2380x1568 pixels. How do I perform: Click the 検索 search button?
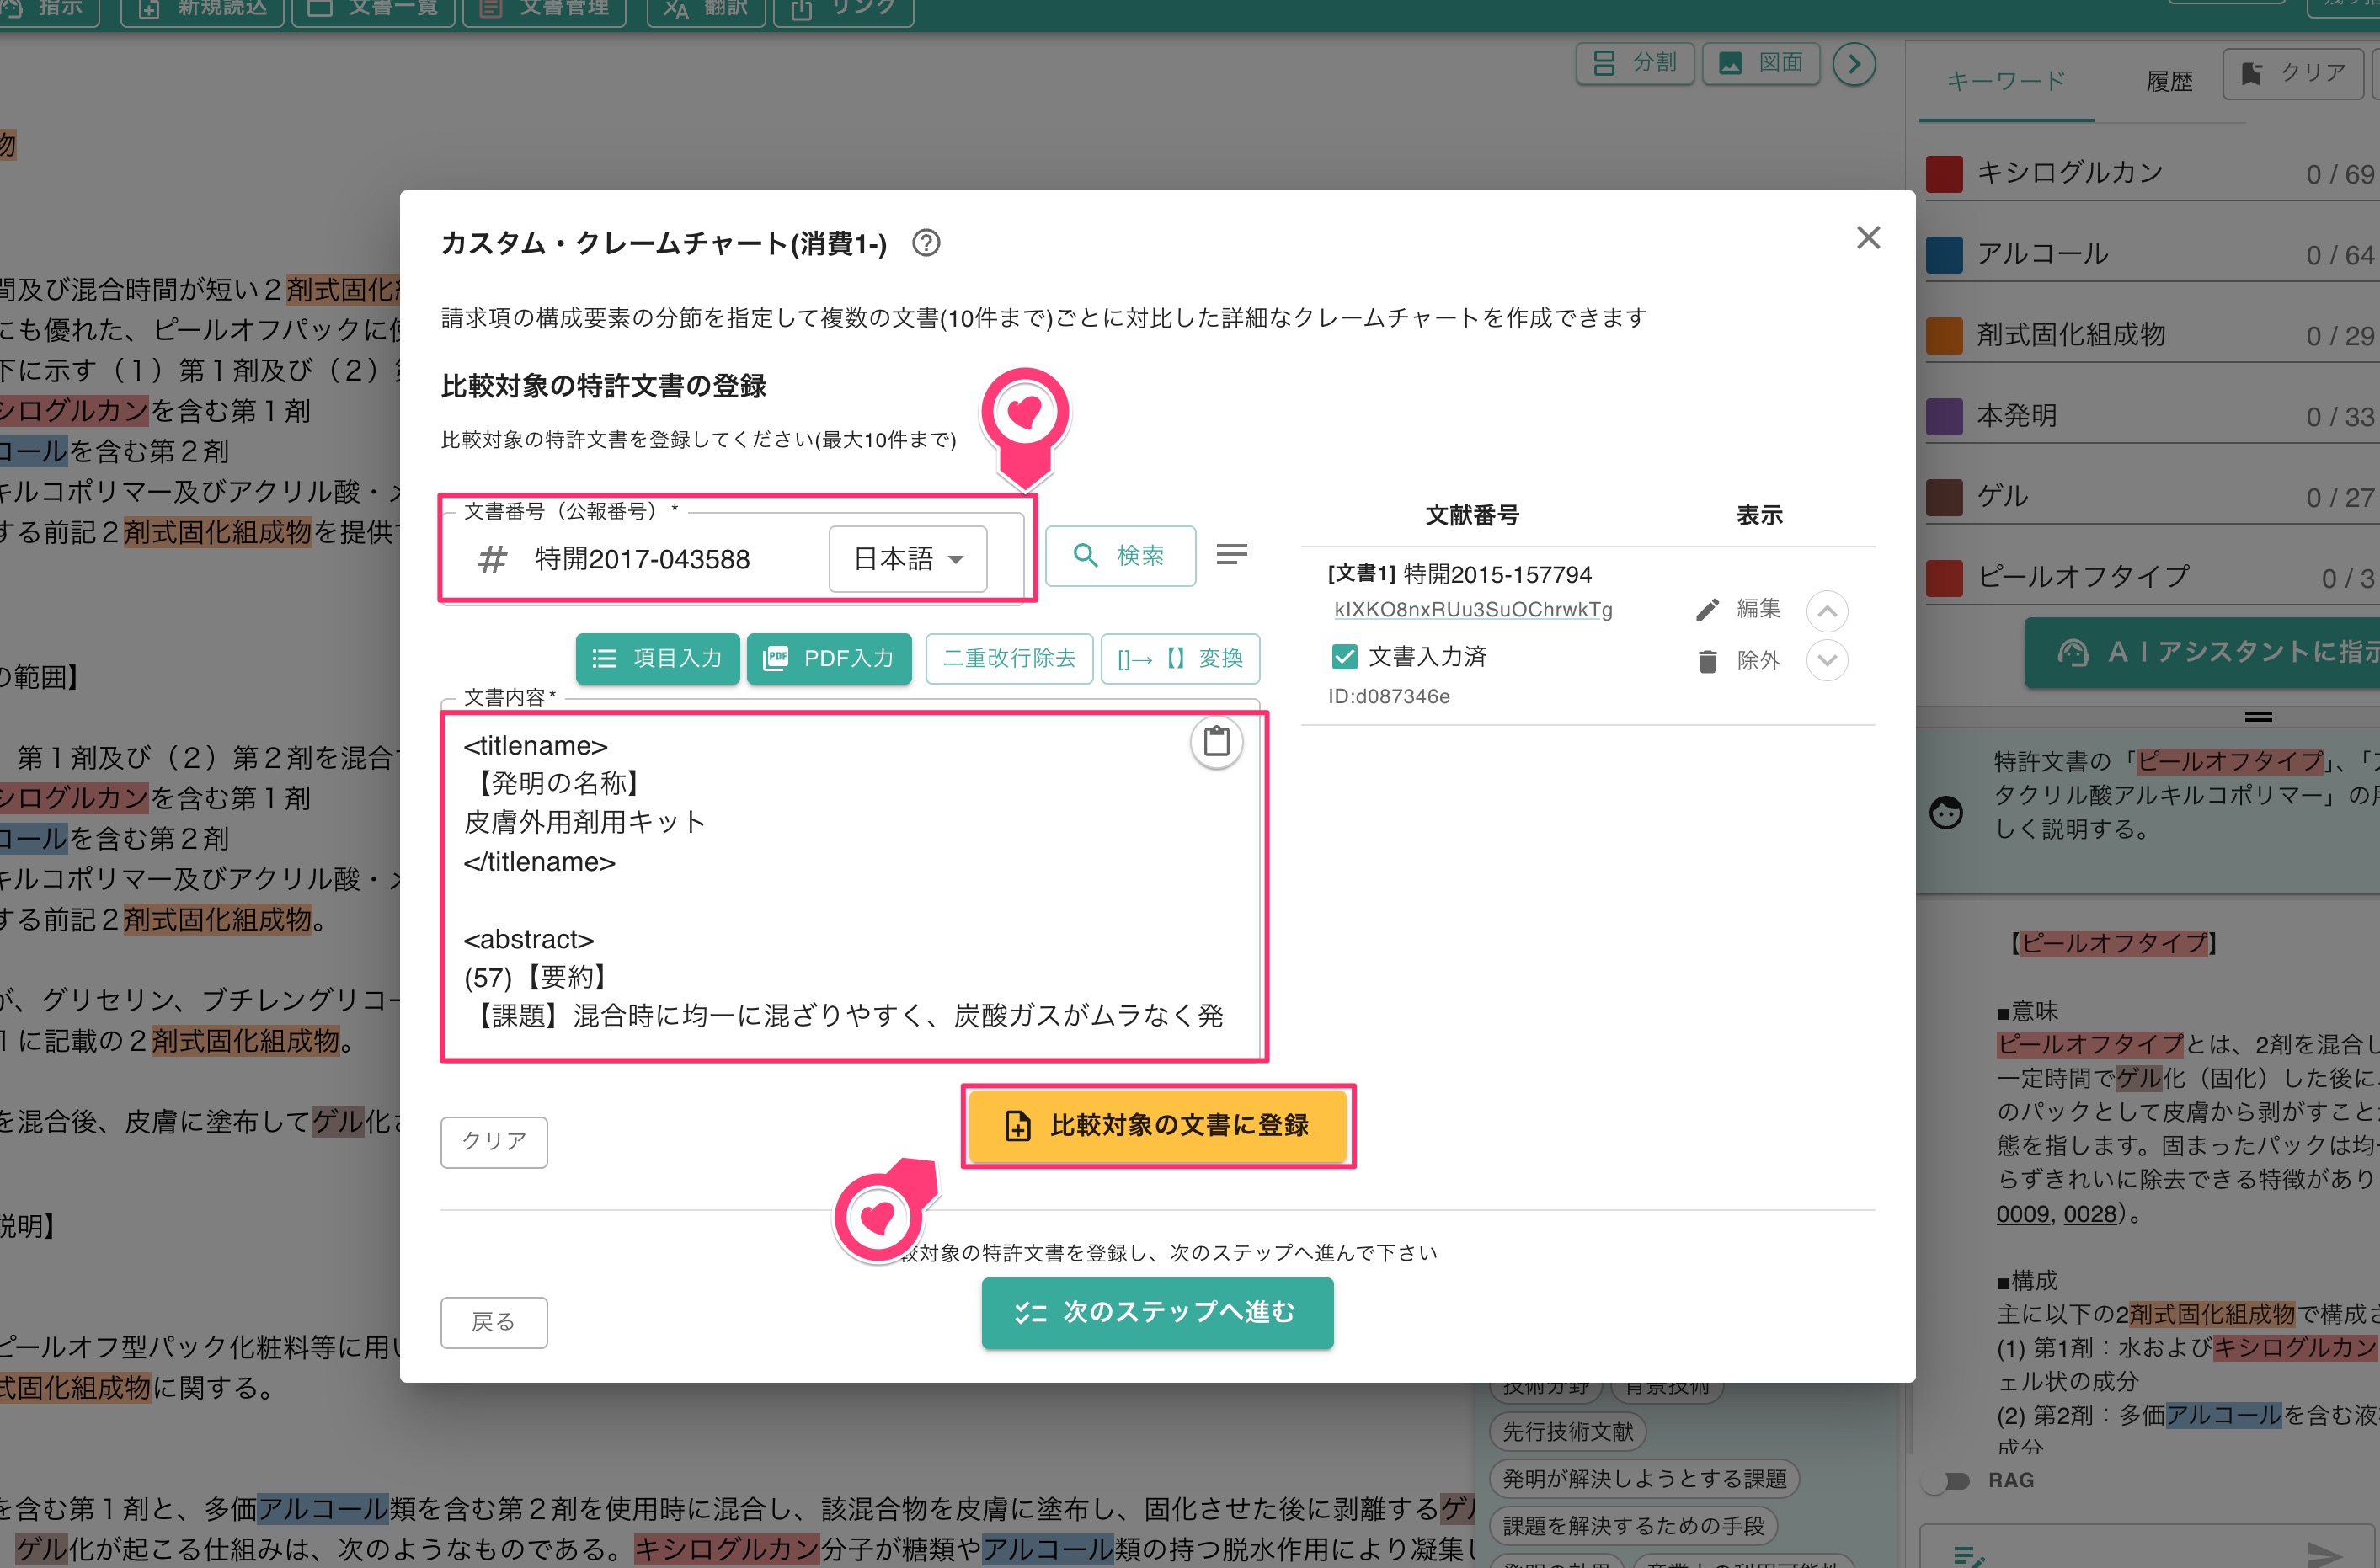pos(1120,555)
